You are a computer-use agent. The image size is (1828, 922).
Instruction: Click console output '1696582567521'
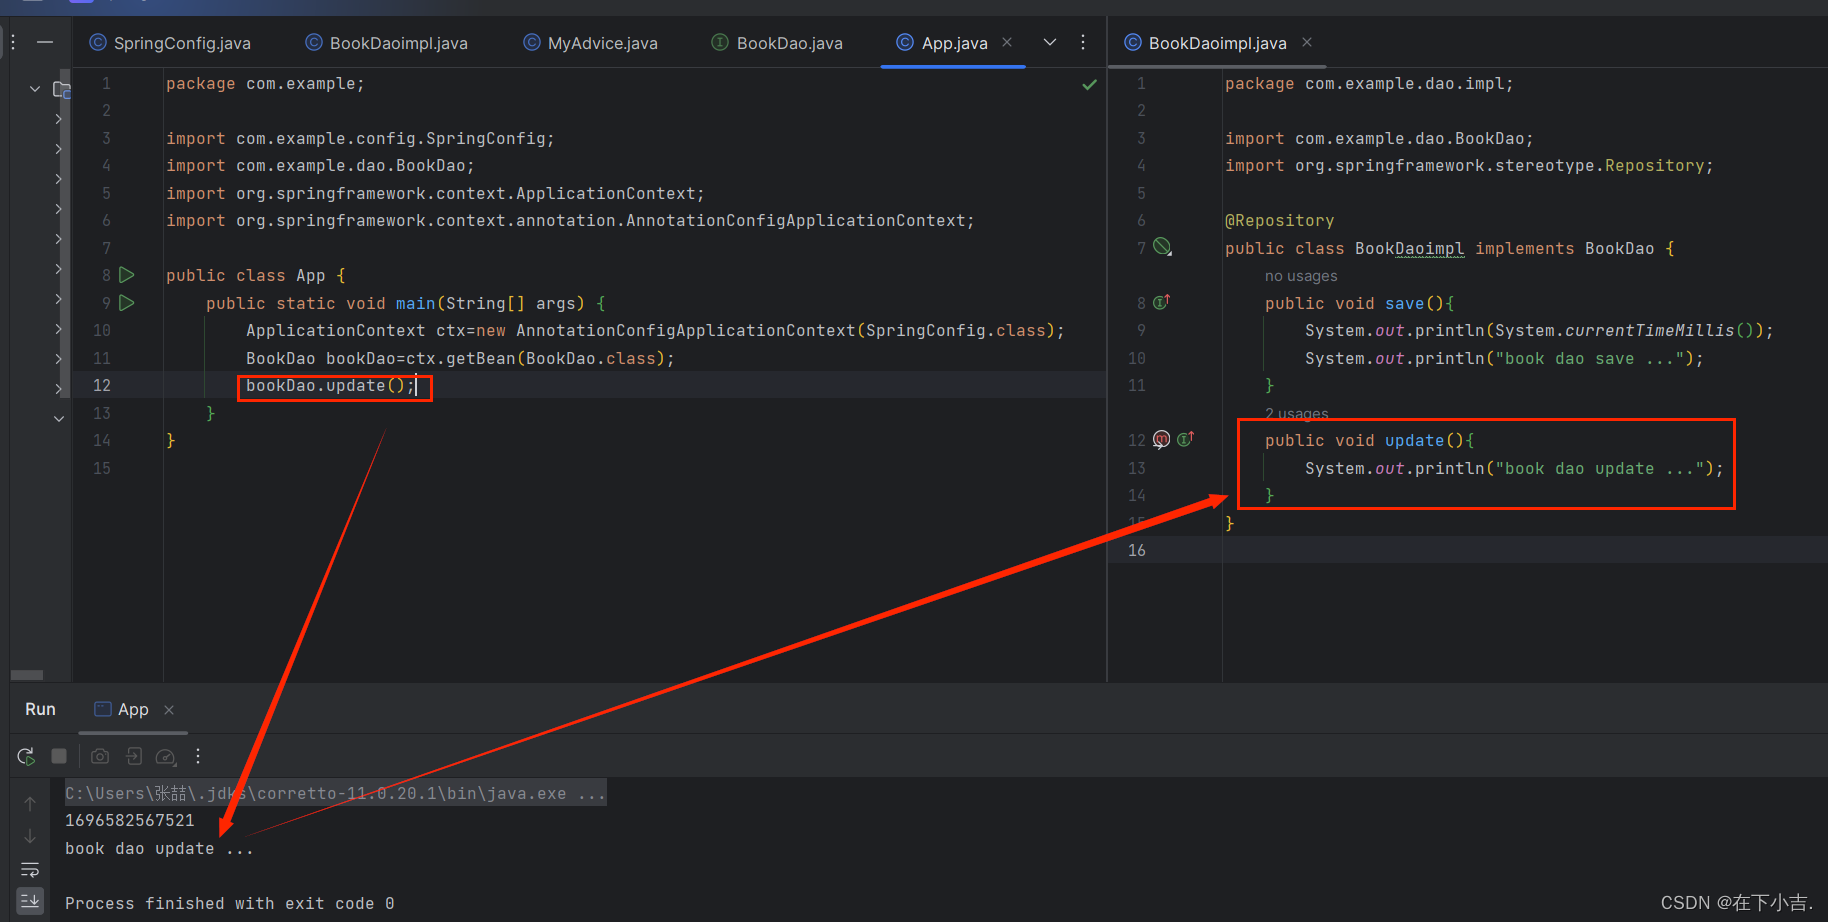pyautogui.click(x=130, y=820)
